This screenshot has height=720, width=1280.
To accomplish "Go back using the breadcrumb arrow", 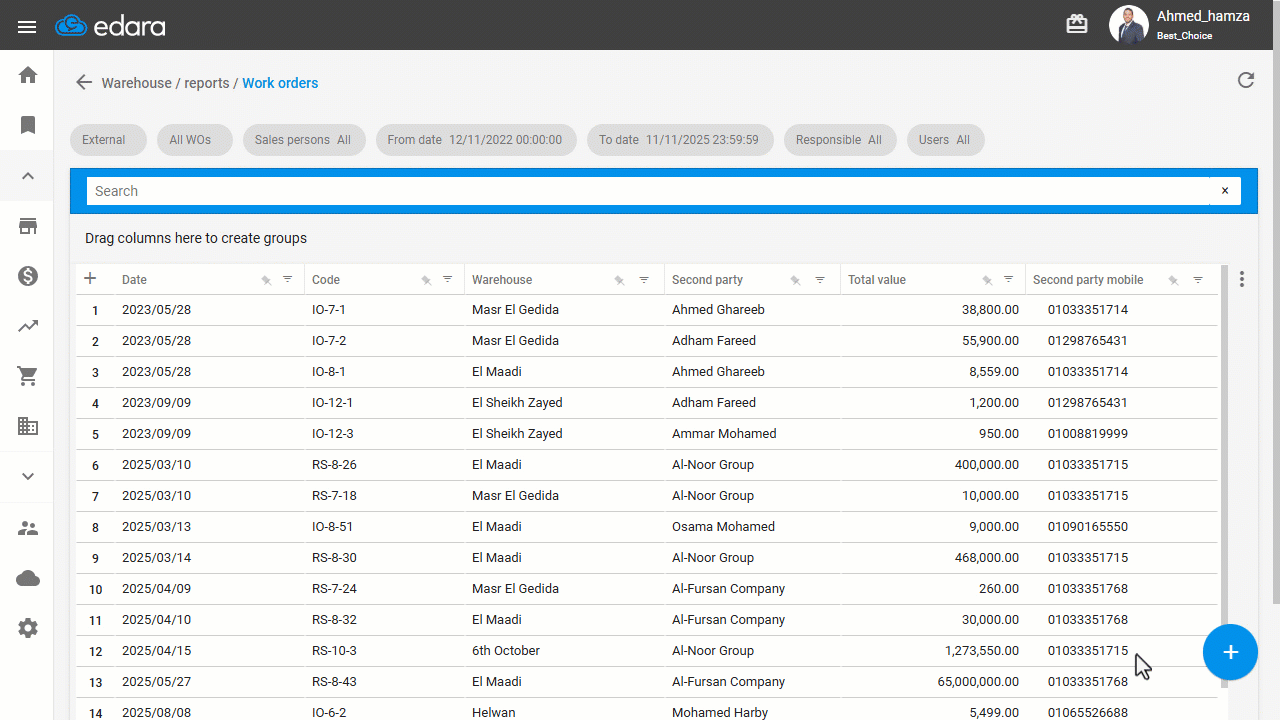I will point(84,83).
